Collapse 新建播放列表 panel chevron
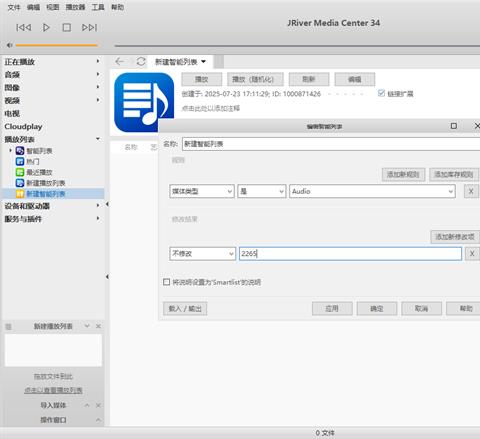 point(87,326)
